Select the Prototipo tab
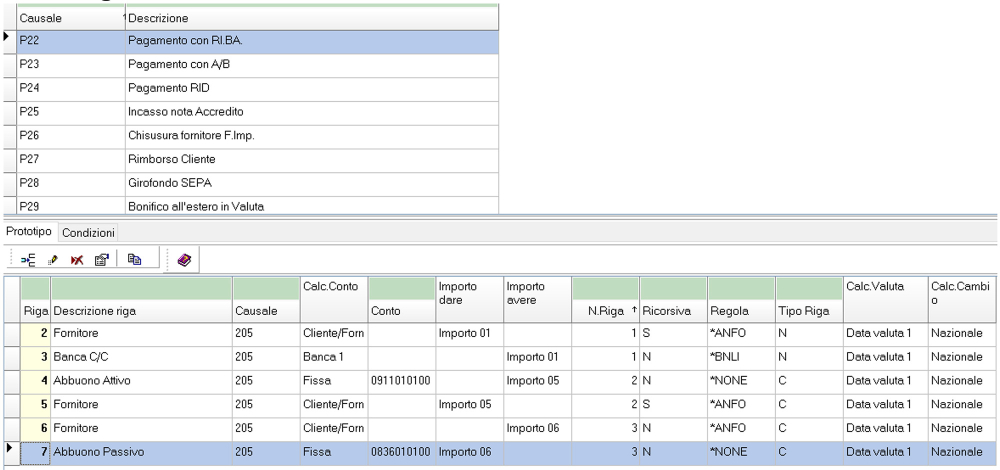 (30, 233)
